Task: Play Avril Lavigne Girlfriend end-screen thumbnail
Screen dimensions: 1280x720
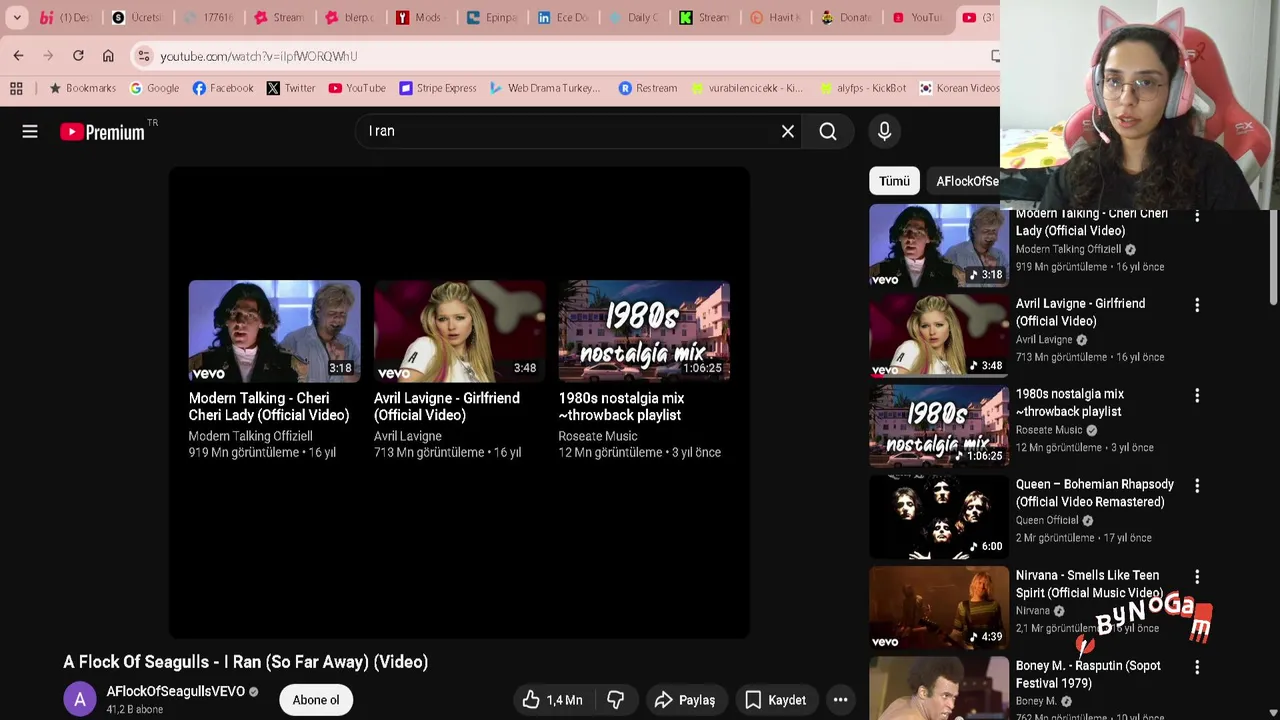Action: (459, 331)
